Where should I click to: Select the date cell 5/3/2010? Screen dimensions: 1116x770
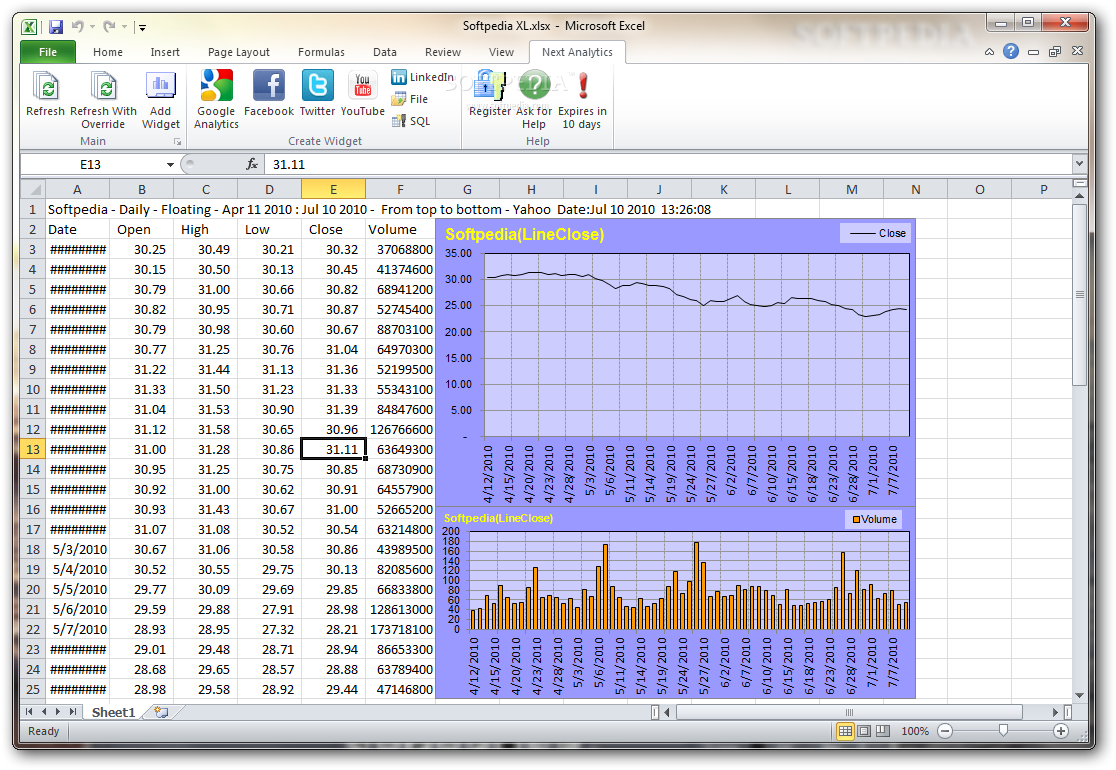[x=78, y=549]
